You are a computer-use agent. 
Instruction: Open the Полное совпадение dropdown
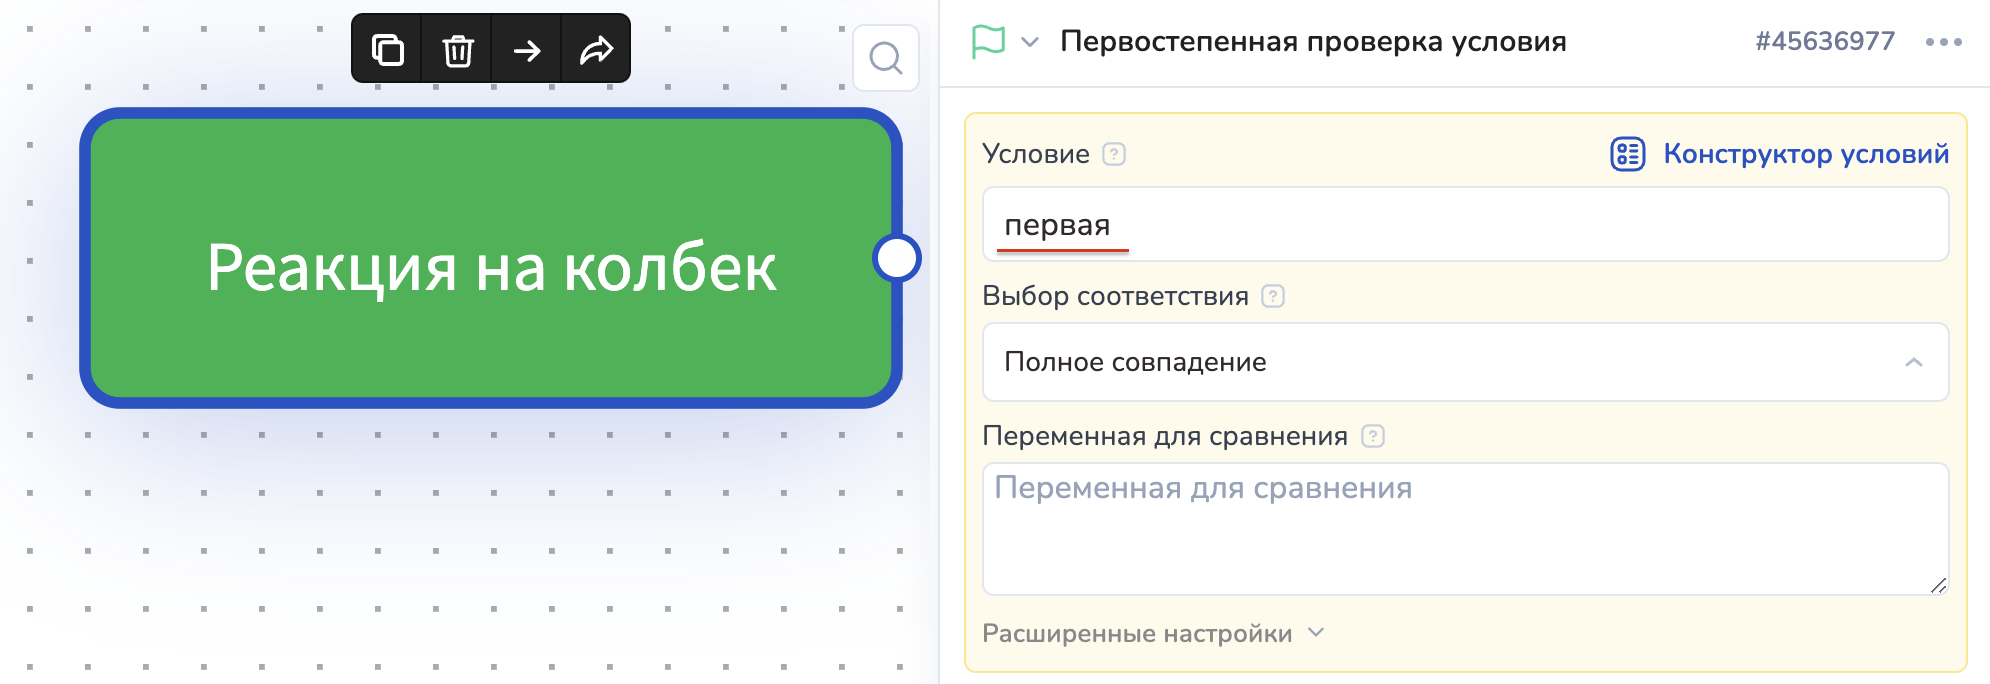(1465, 362)
